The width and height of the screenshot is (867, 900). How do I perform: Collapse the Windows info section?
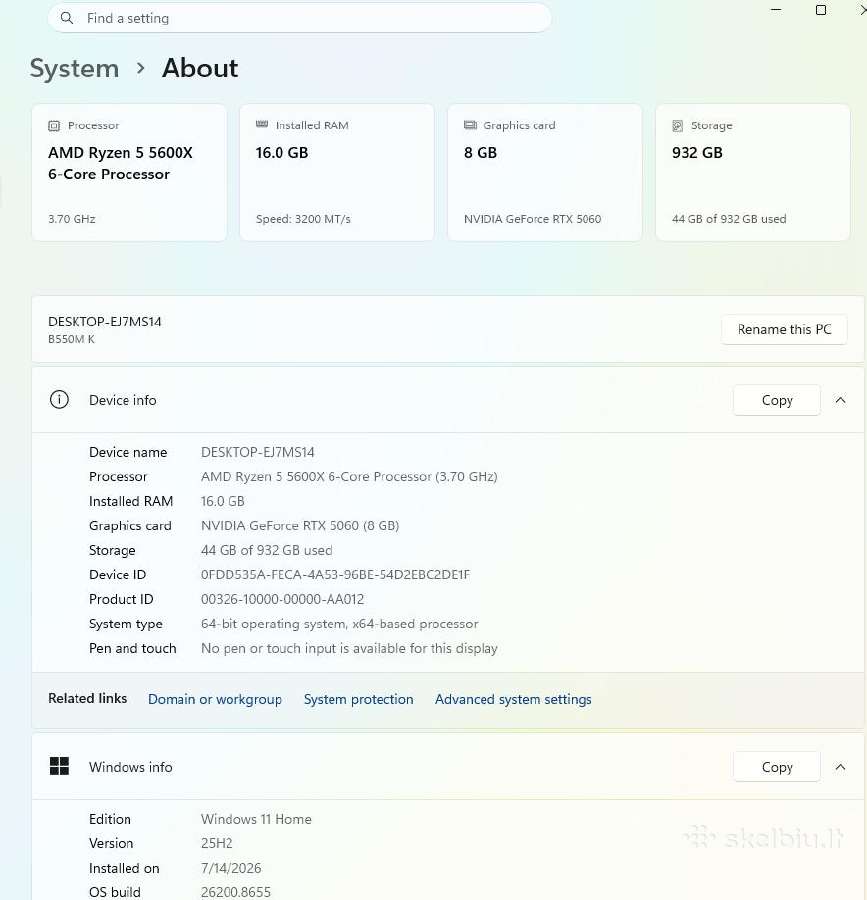coord(840,767)
